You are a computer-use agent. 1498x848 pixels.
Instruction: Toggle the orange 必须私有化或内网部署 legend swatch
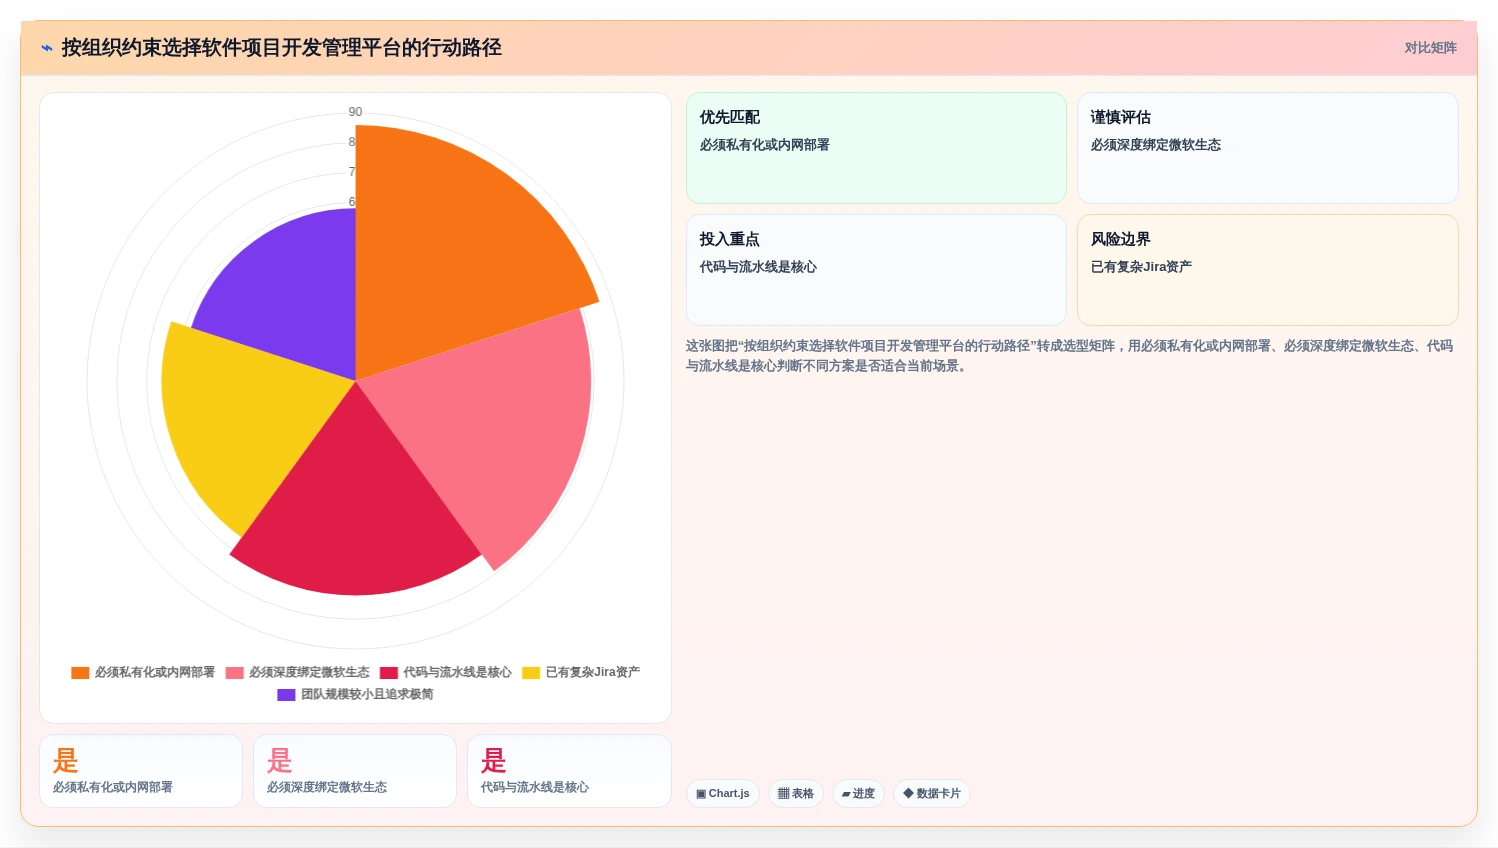[80, 673]
